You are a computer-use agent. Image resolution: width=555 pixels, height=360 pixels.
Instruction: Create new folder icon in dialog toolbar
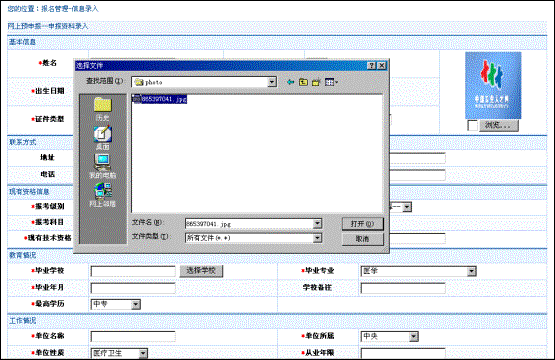316,82
